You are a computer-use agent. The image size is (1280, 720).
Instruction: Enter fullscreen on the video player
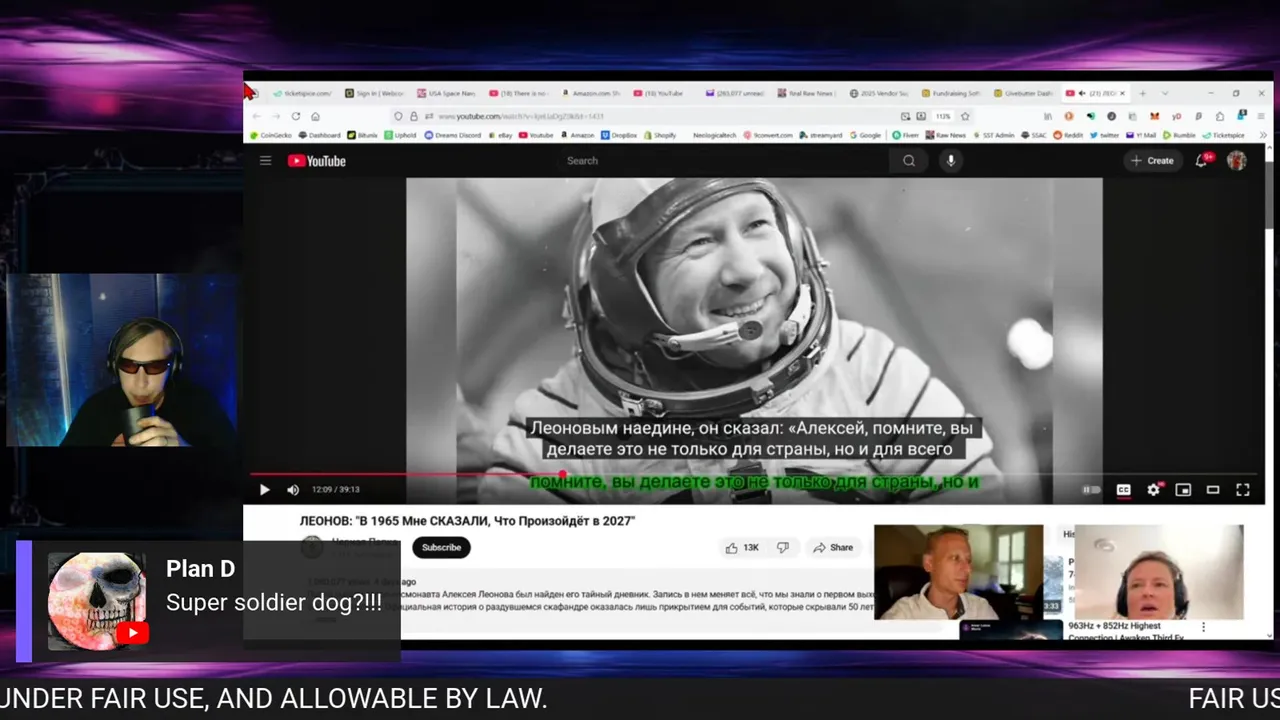coord(1243,490)
